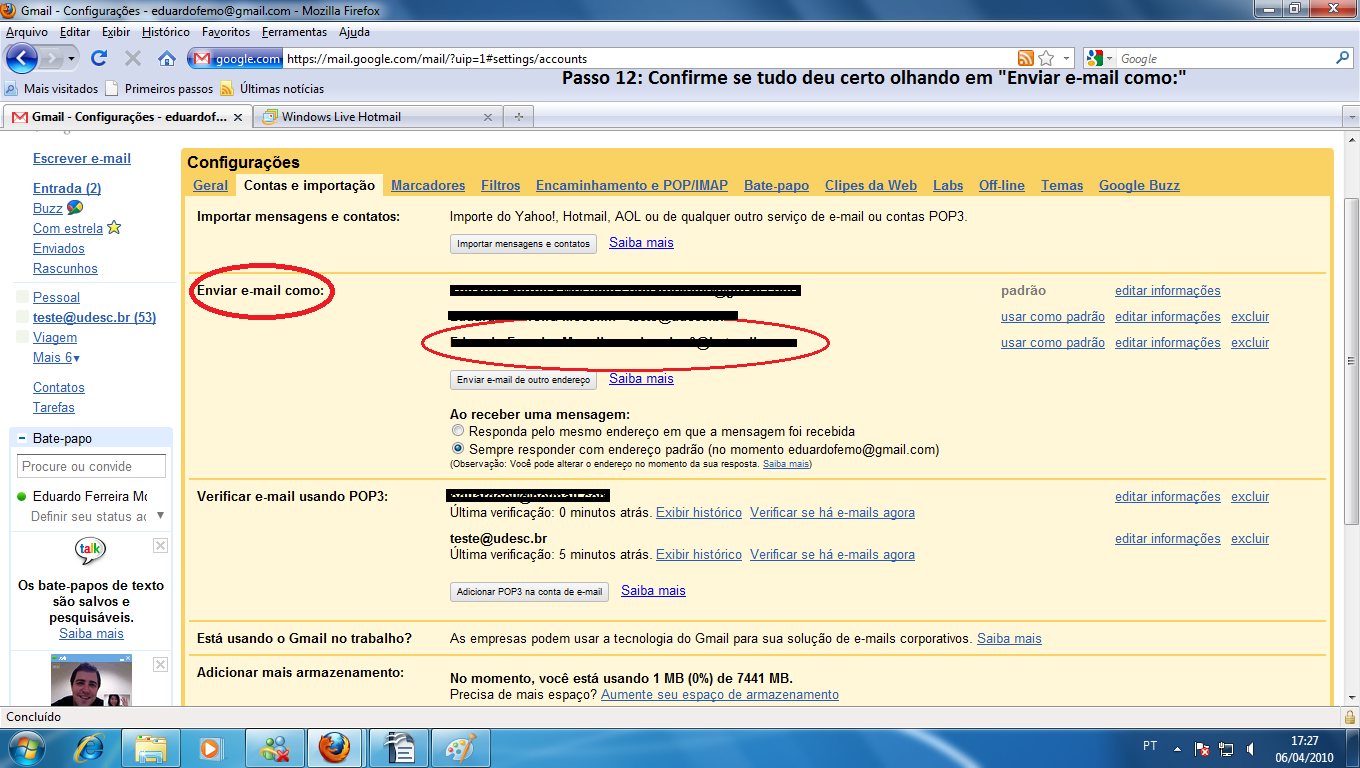Screen dimensions: 1360x768
Task: Select Sempre responder com endereço padrão option
Action: tap(458, 449)
